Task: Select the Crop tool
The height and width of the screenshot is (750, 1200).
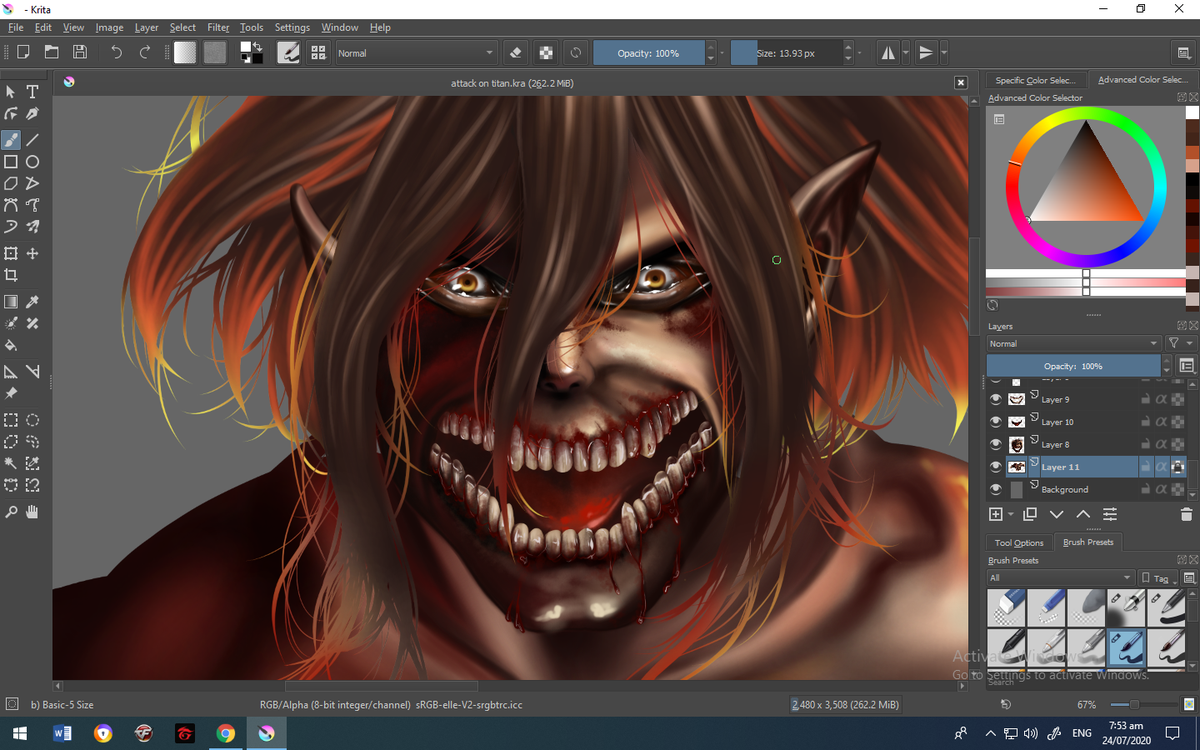Action: pos(11,275)
